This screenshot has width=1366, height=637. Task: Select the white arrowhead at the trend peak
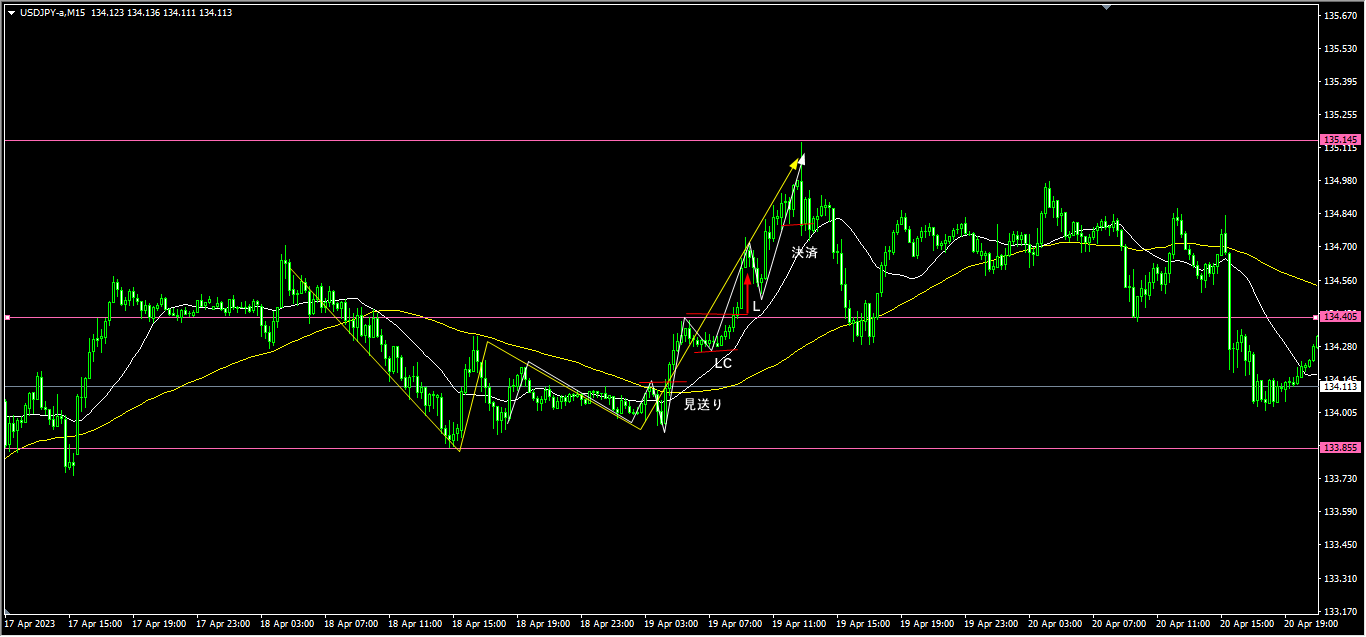pyautogui.click(x=802, y=159)
